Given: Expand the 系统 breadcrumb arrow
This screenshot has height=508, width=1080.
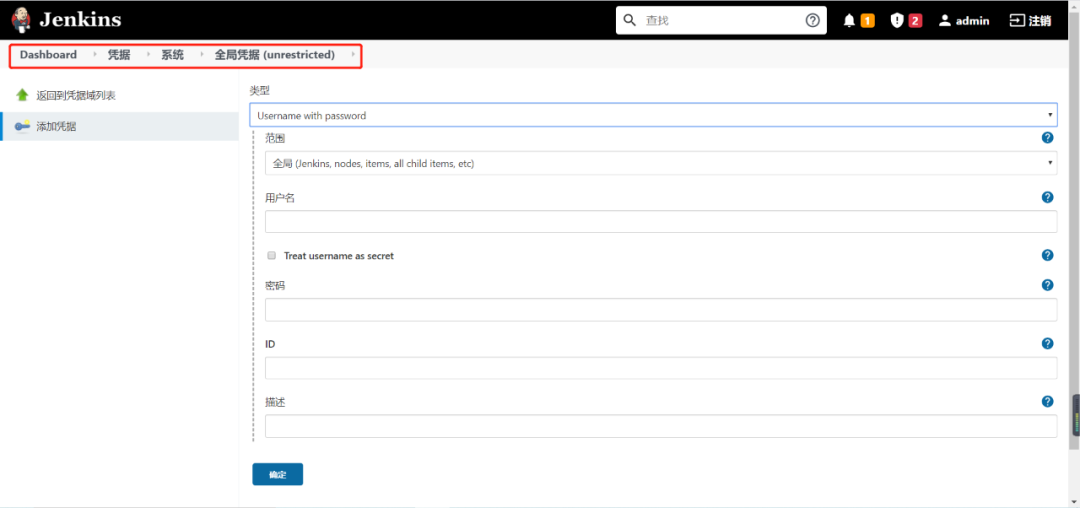Looking at the screenshot, I should tap(202, 54).
